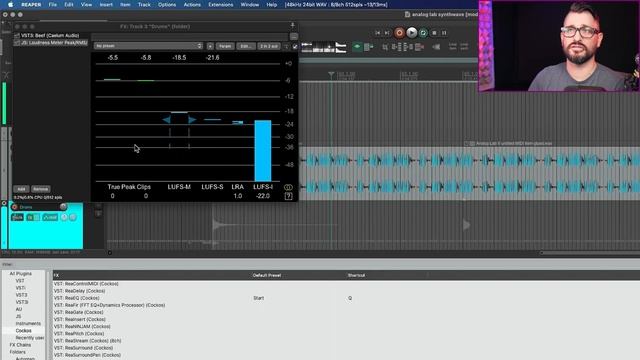Viewport: 640px width, 360px height.
Task: Open the File menu
Action: [x=53, y=4]
